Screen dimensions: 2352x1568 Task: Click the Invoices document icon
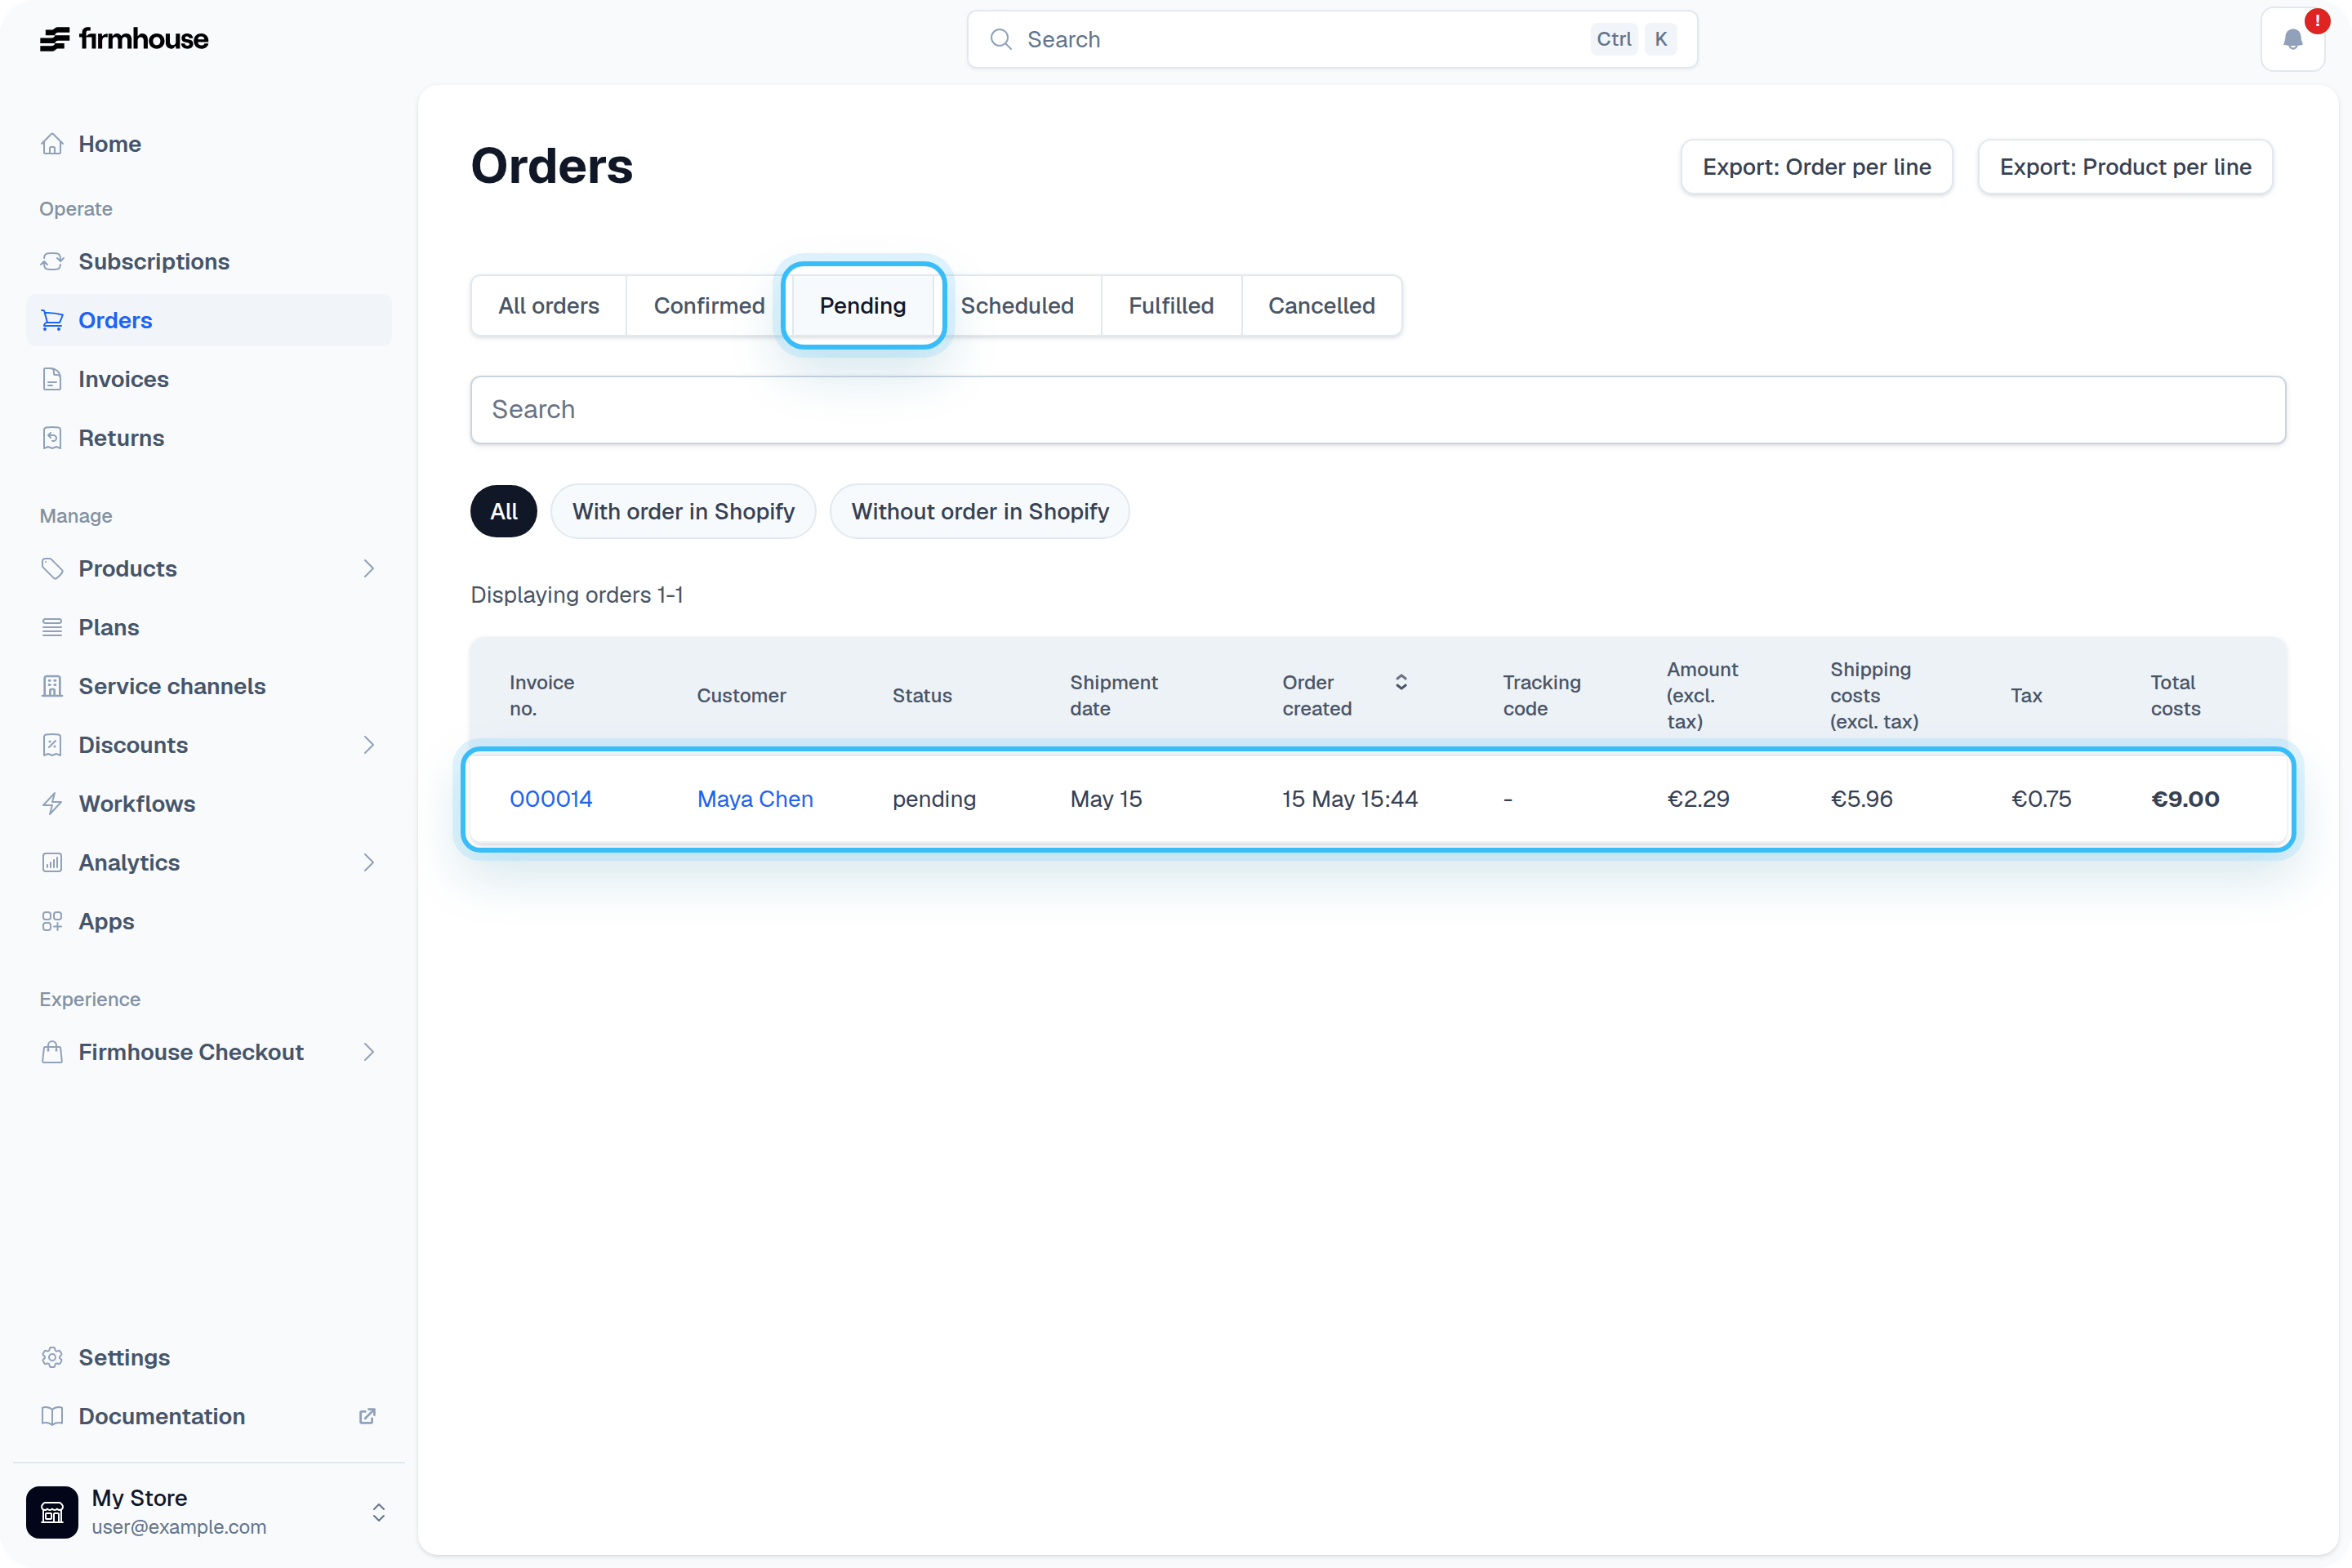tap(52, 379)
